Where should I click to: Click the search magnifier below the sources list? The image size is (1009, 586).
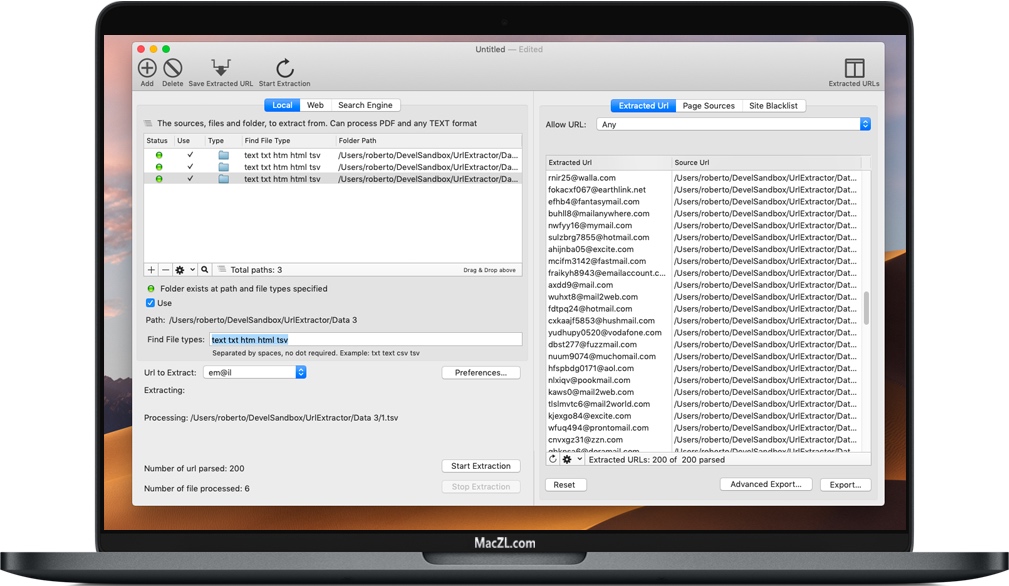[x=204, y=269]
